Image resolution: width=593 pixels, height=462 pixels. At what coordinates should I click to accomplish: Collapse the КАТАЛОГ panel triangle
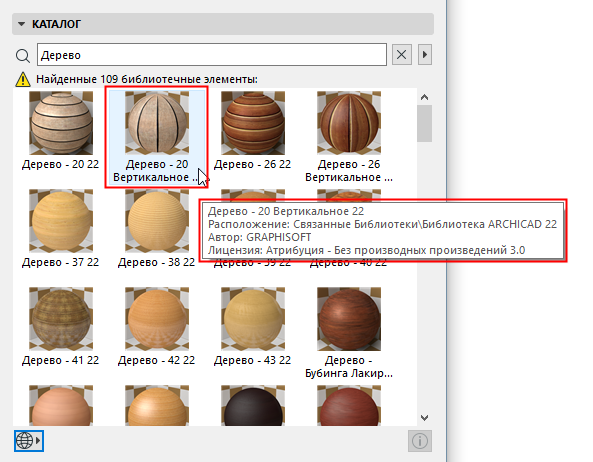coord(22,24)
